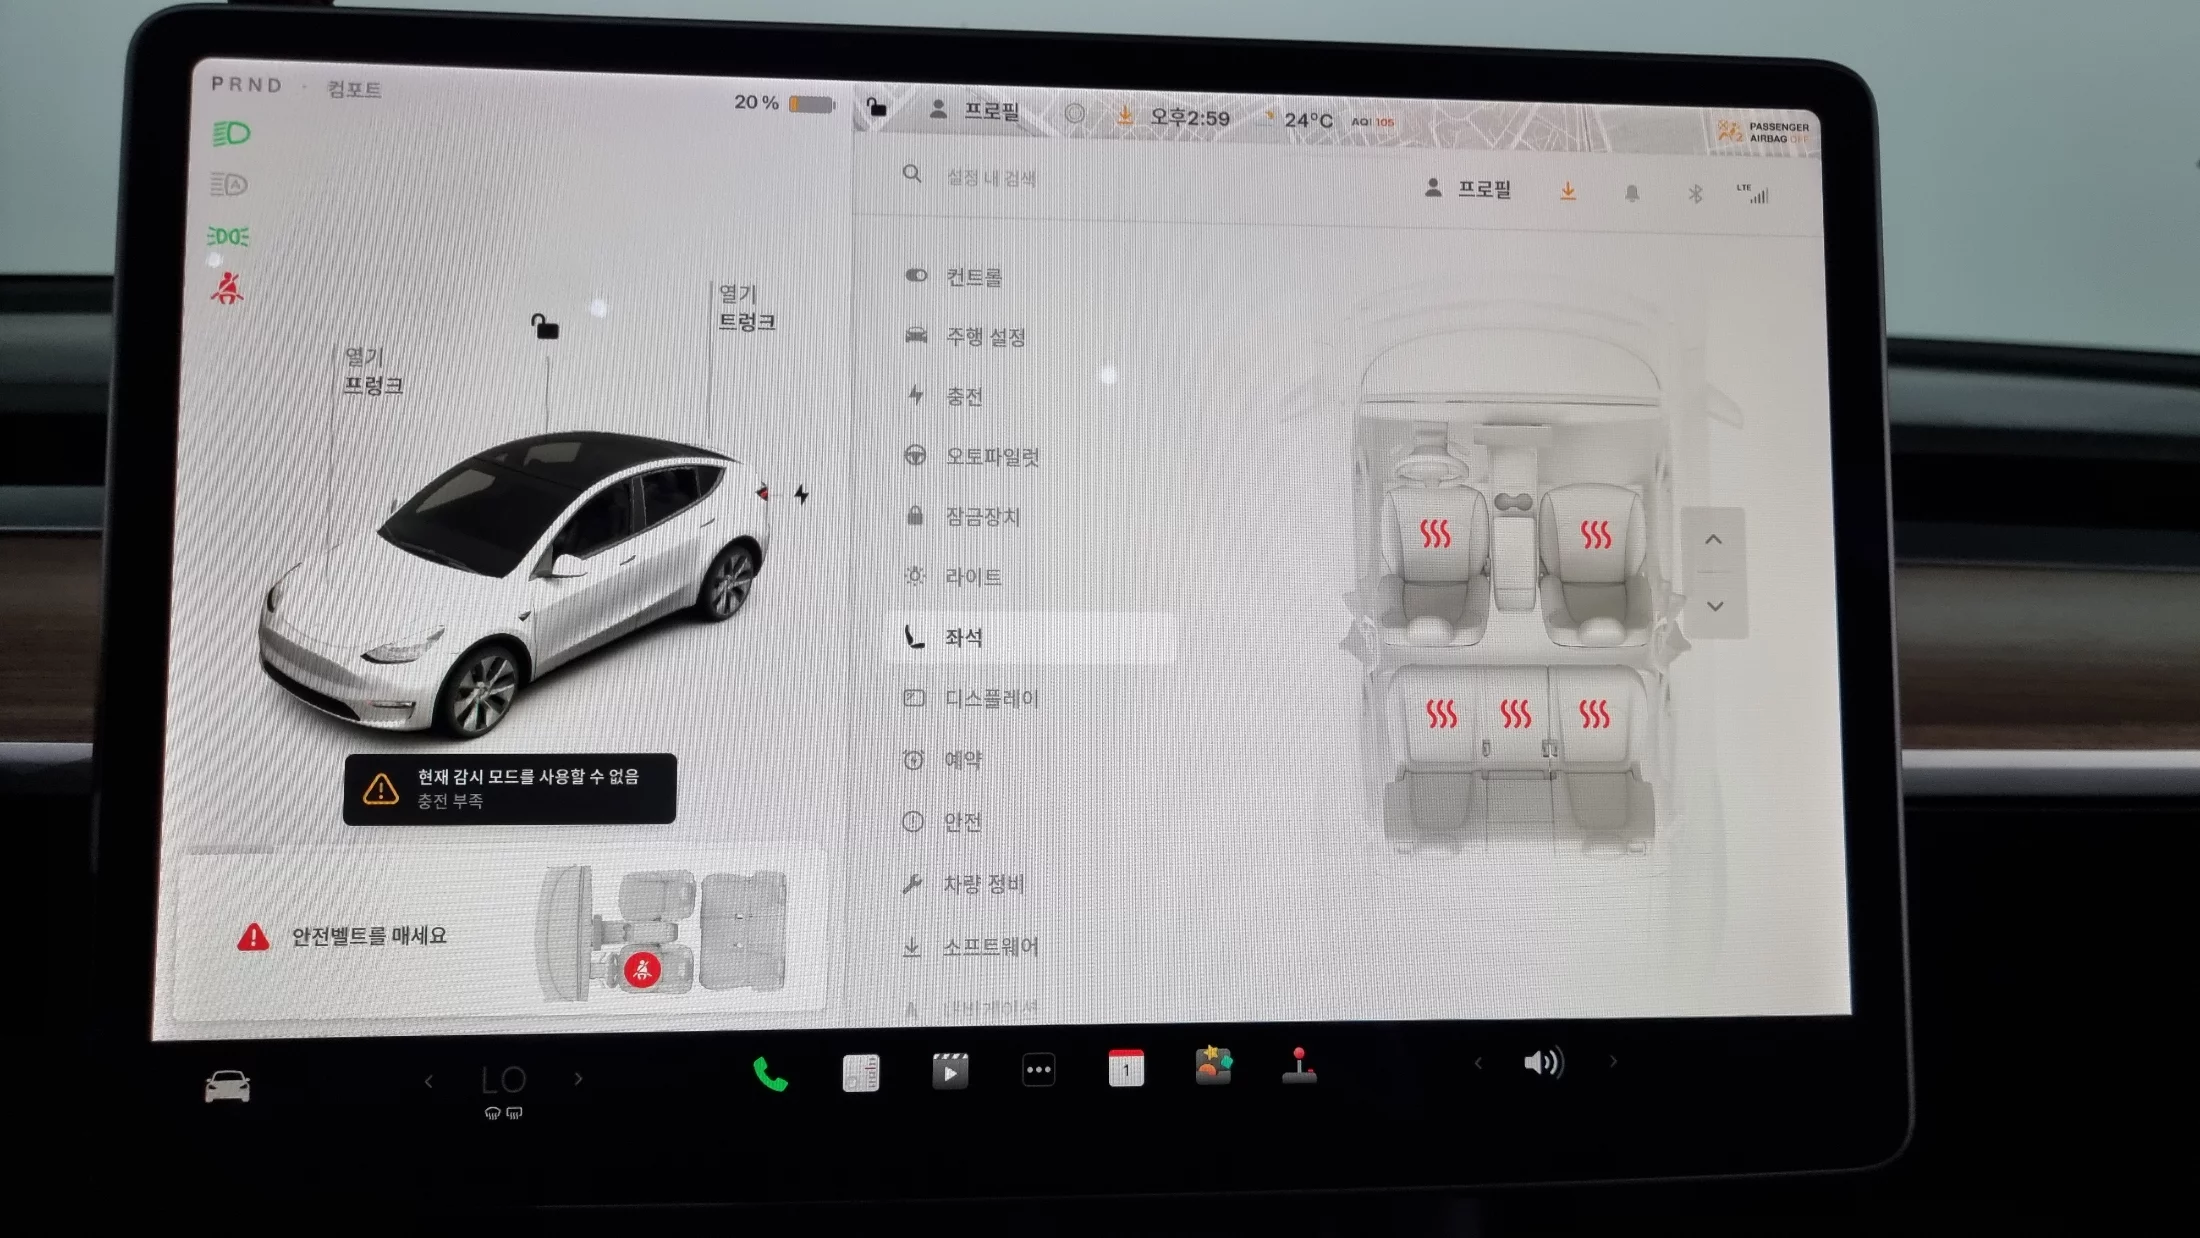The width and height of the screenshot is (2200, 1238).
Task: Open the phone app icon
Action: coord(769,1074)
